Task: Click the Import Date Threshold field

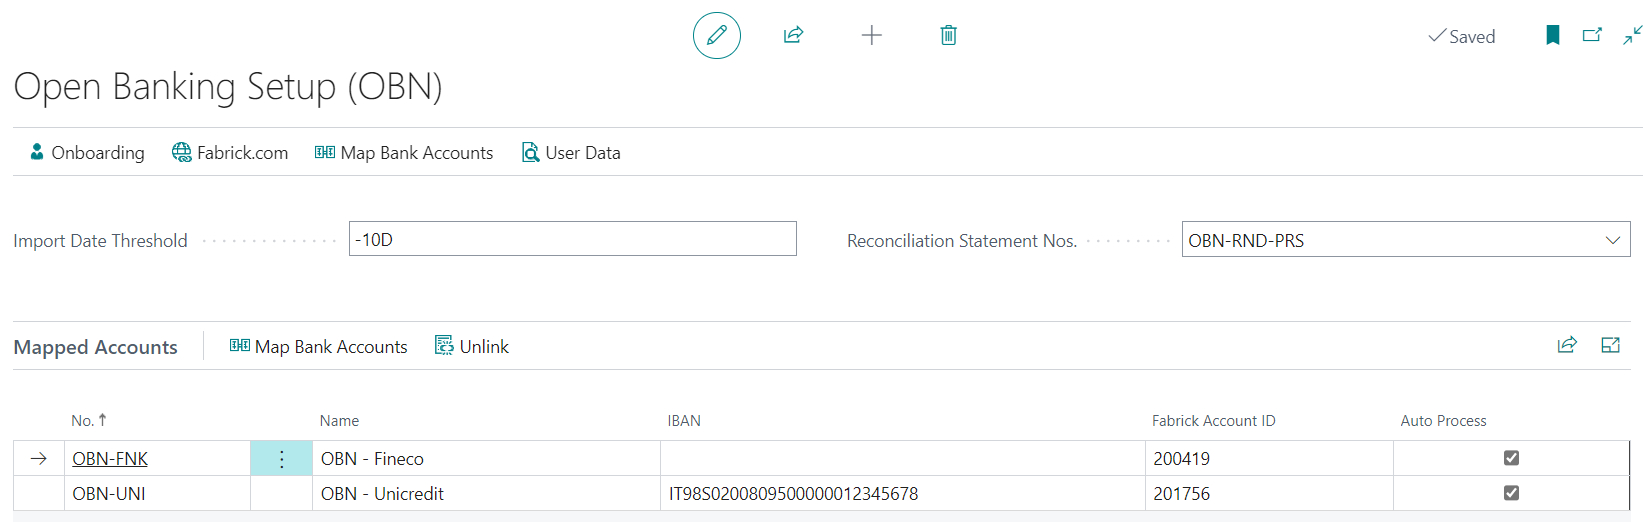Action: click(572, 239)
